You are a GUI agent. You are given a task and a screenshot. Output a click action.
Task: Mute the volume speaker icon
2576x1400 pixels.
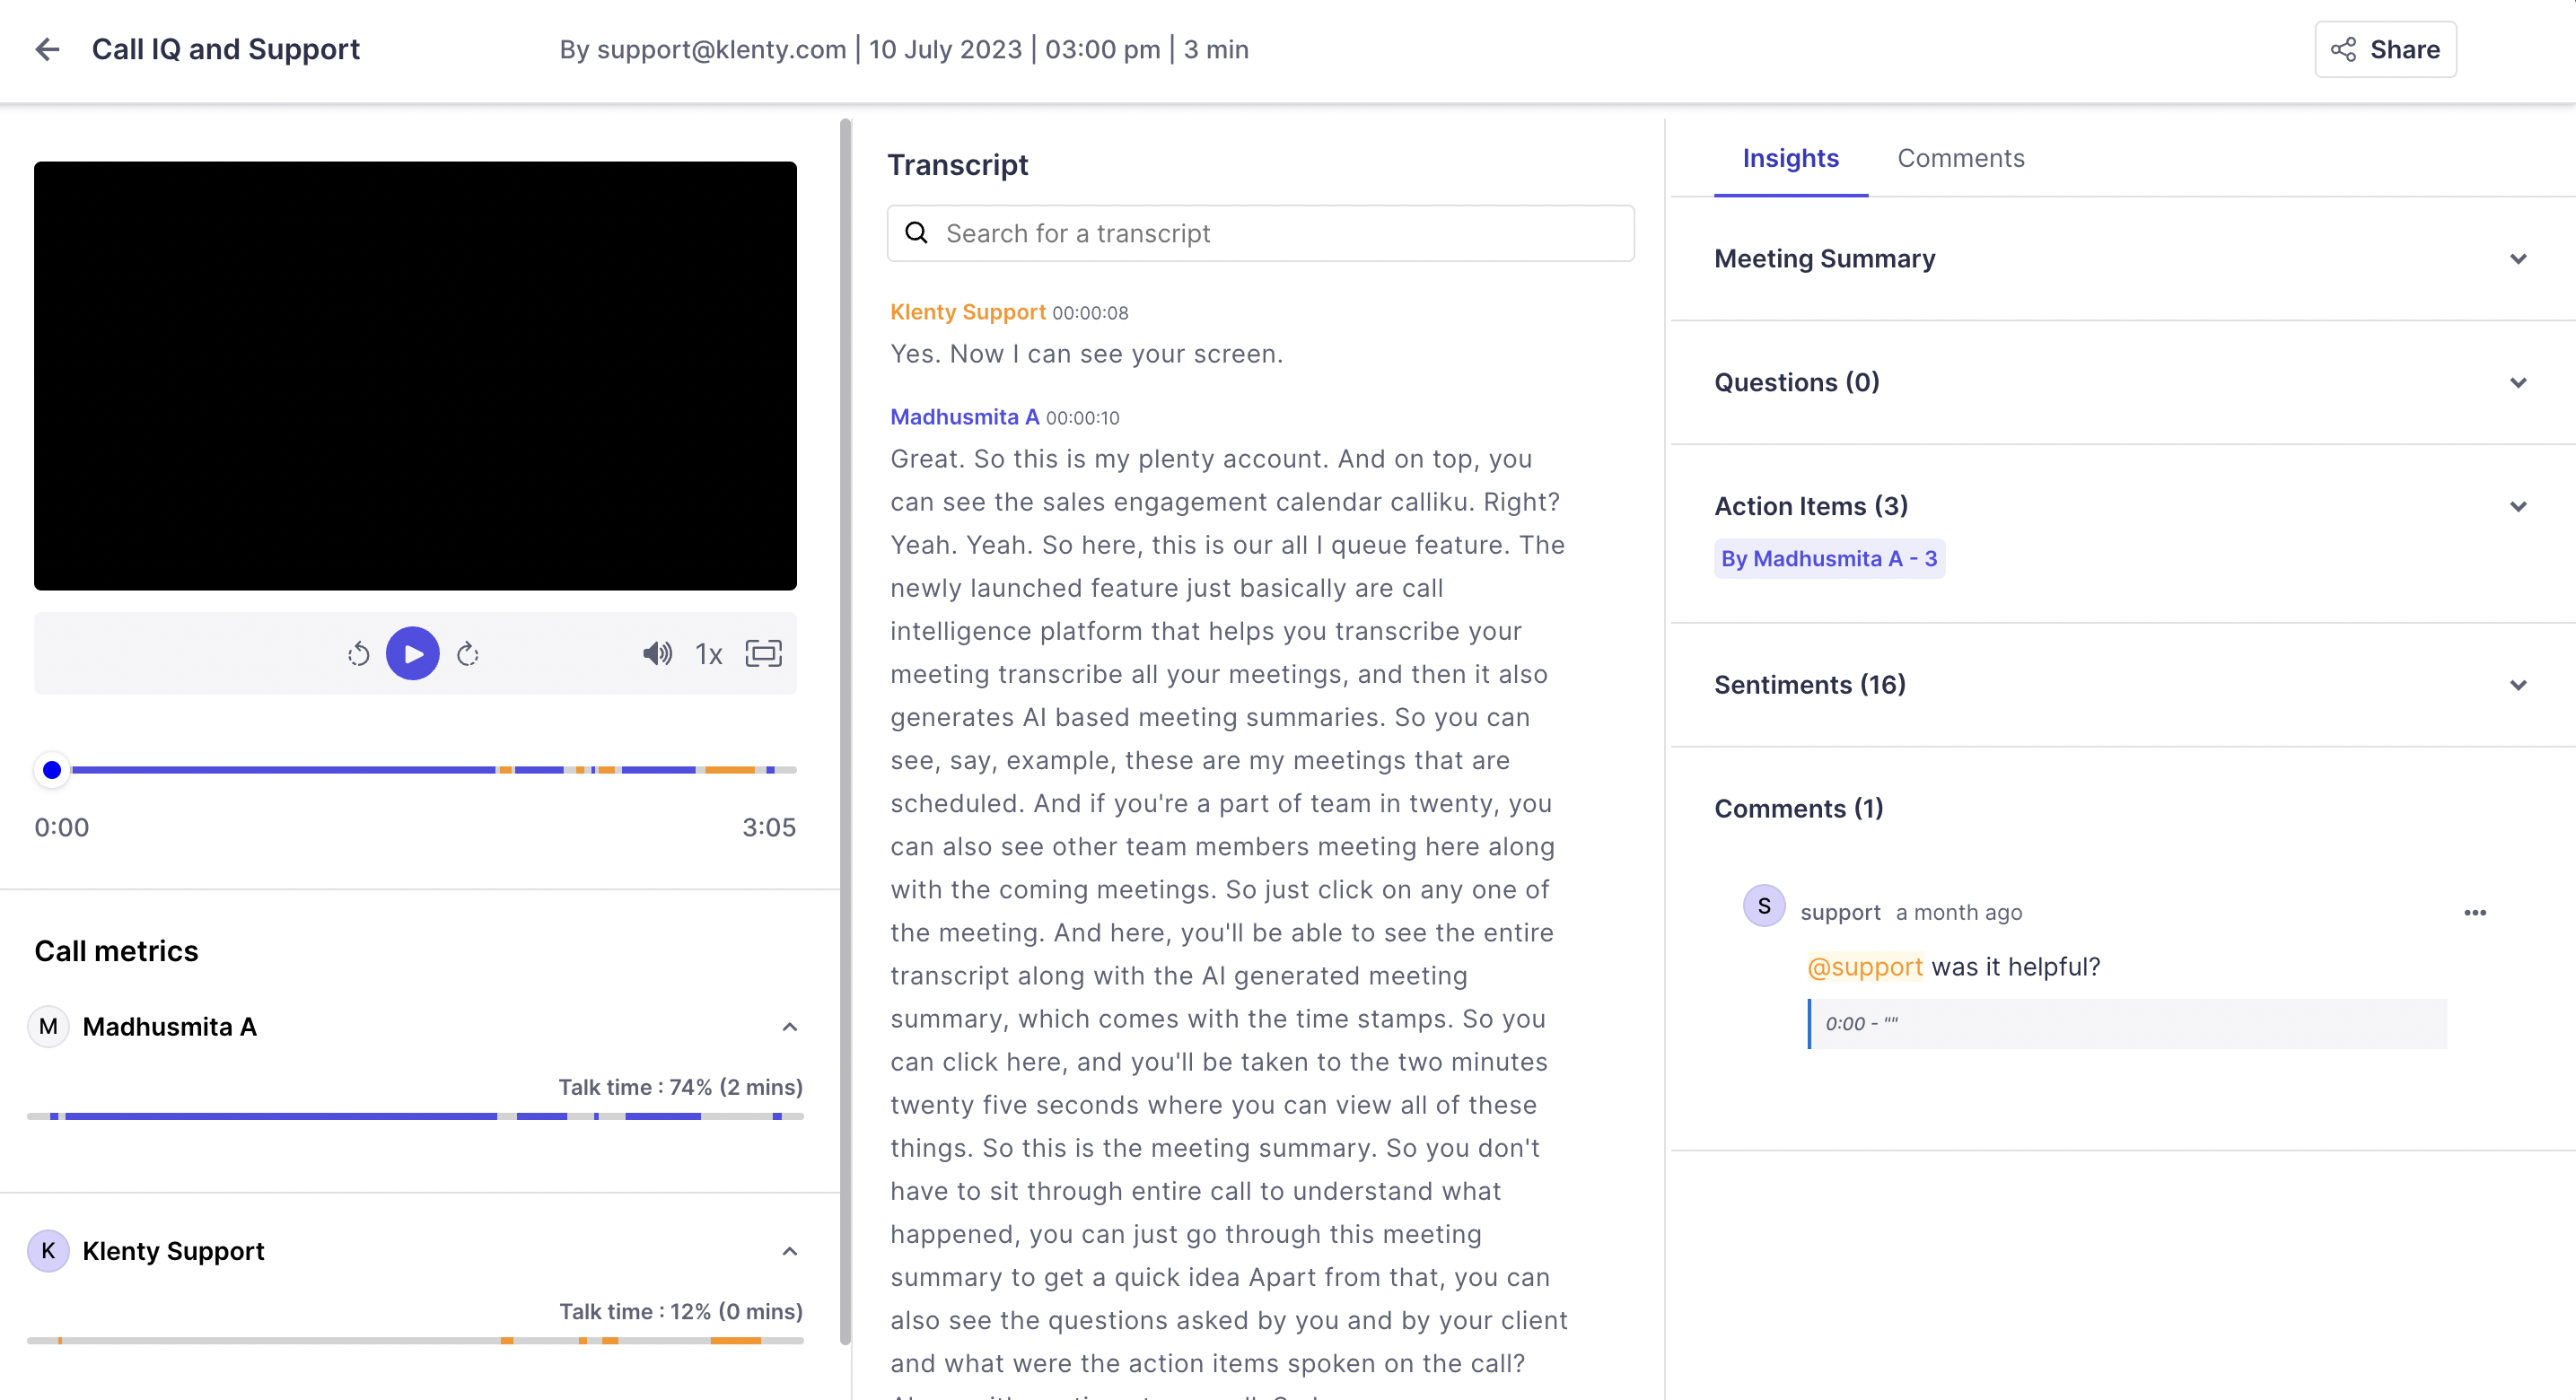[656, 654]
